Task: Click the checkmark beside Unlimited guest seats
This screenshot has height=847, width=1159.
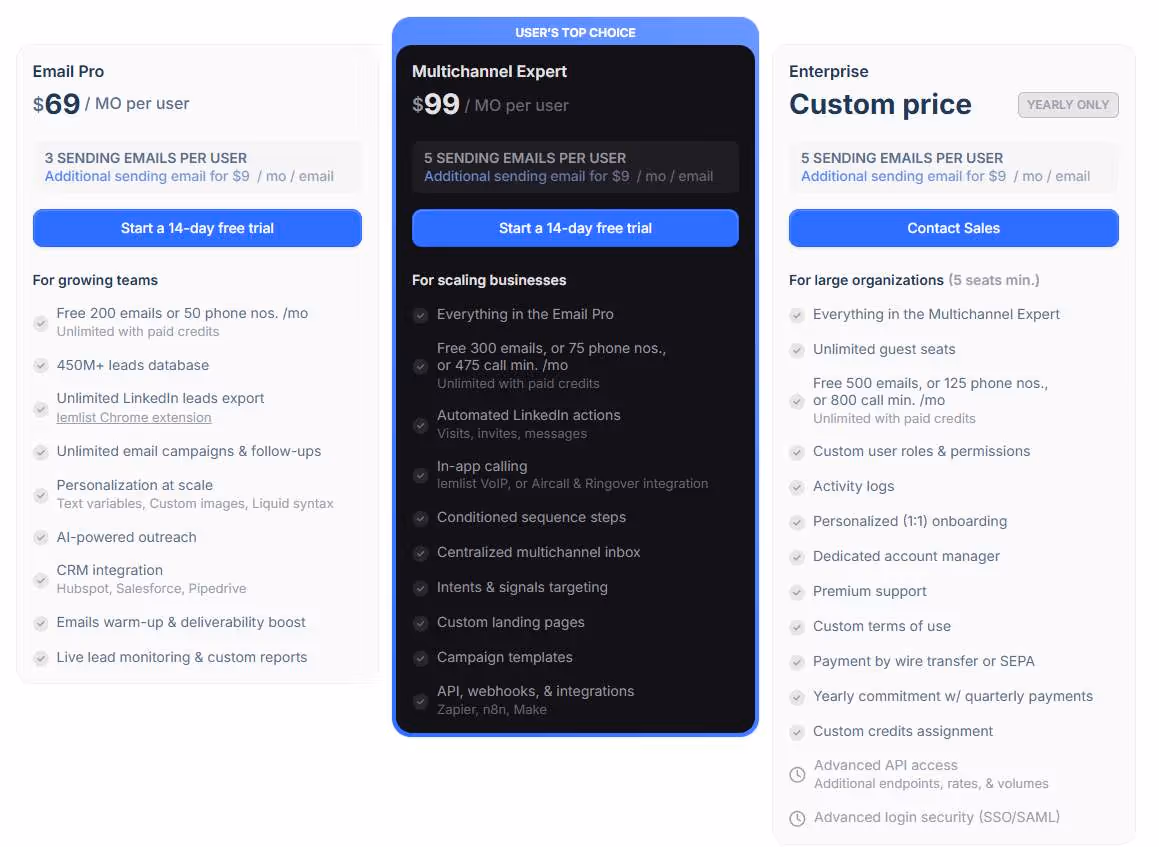Action: [797, 349]
